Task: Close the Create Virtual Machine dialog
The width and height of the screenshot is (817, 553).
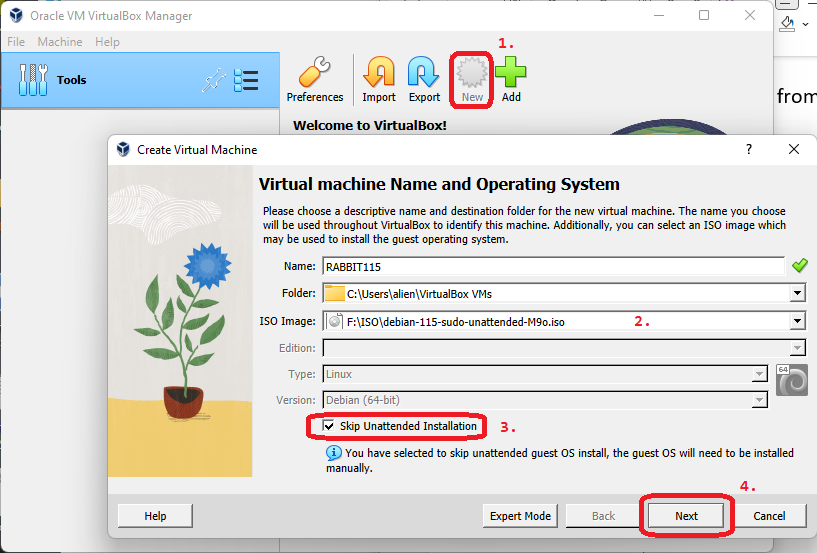Action: (x=794, y=150)
